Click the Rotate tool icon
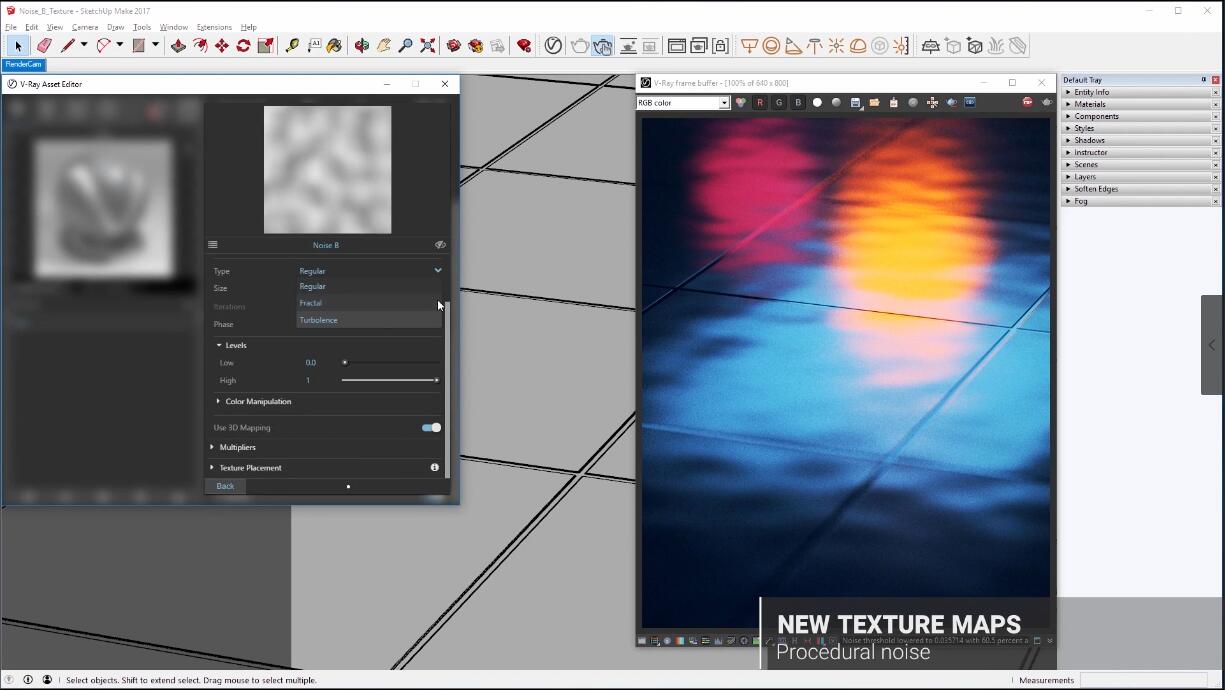 tap(243, 46)
